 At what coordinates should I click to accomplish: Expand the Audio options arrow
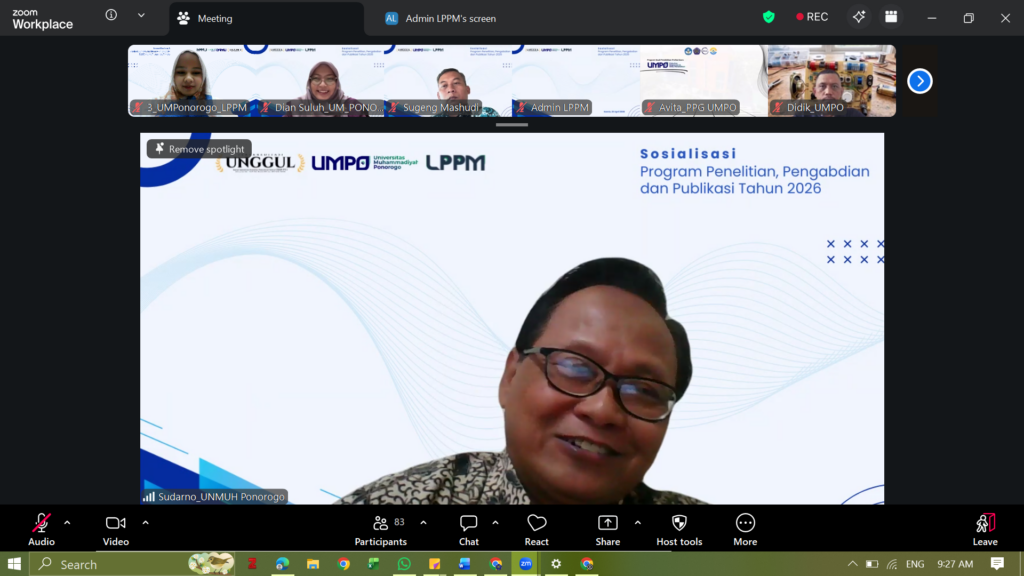tap(67, 522)
